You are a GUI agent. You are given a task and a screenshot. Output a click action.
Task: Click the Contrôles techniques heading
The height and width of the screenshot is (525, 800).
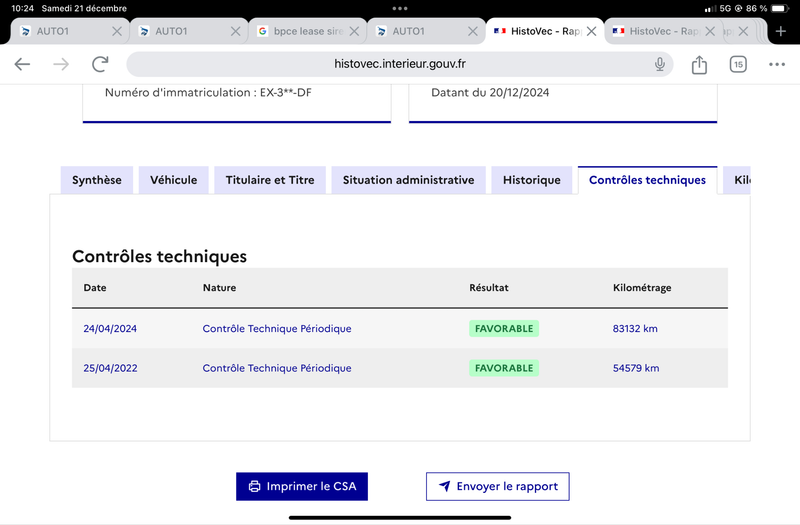(159, 256)
